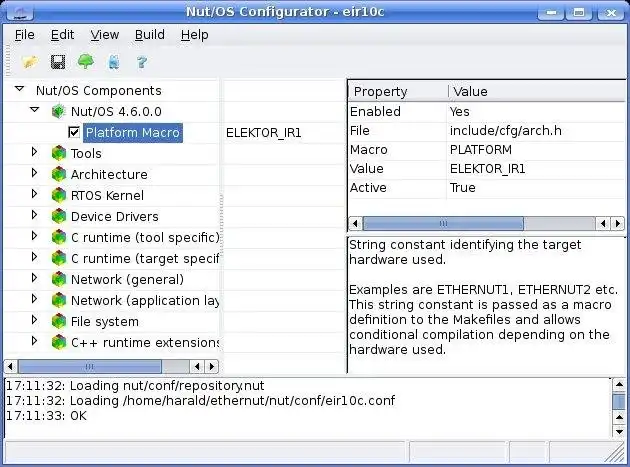
Task: Click the Architecture component cube icon
Action: tap(59, 174)
